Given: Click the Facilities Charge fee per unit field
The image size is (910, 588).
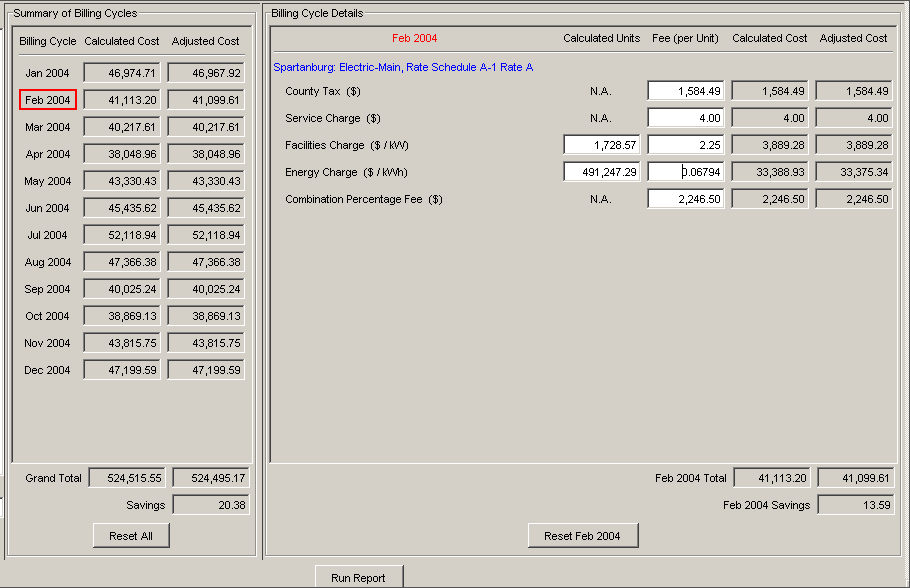Looking at the screenshot, I should pyautogui.click(x=685, y=145).
